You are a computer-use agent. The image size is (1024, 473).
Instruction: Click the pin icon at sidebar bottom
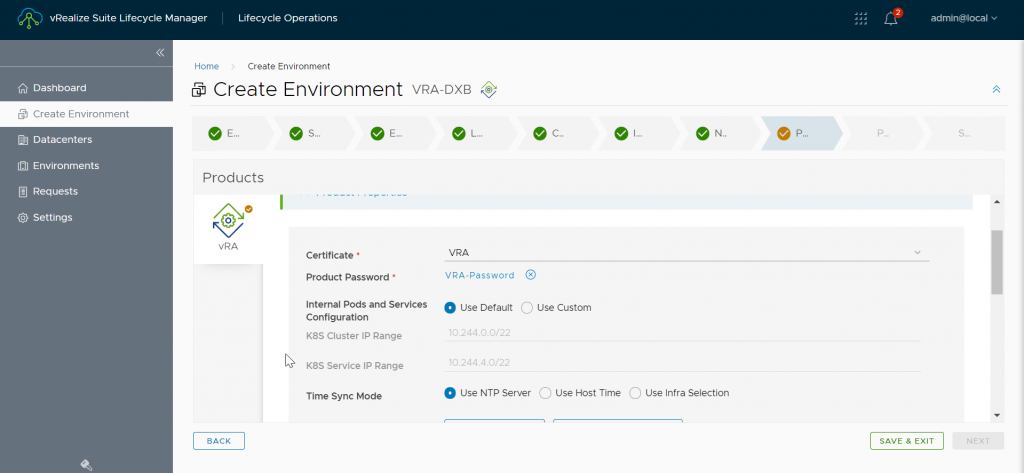tap(86, 465)
